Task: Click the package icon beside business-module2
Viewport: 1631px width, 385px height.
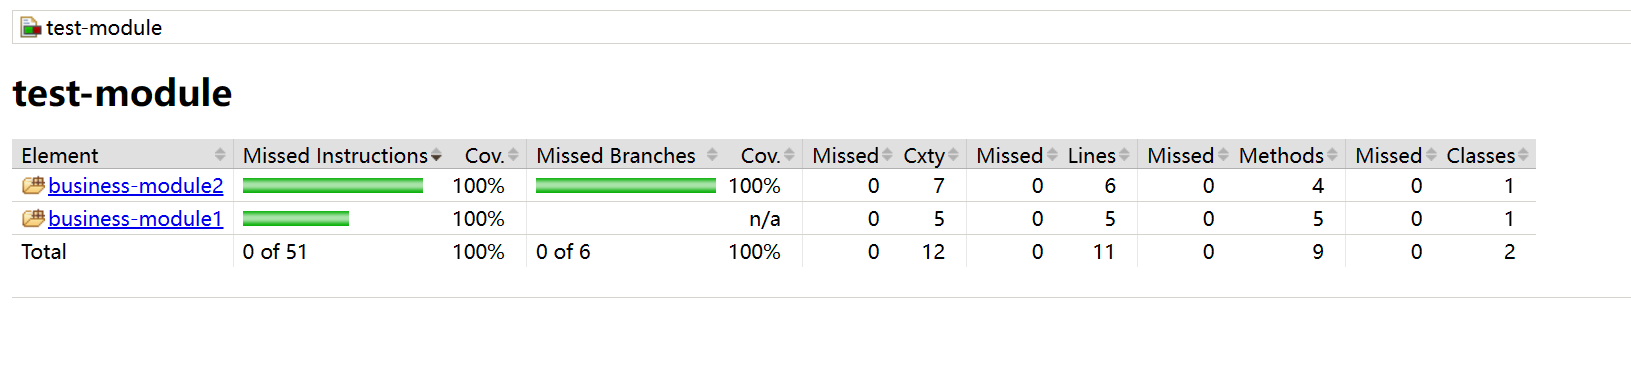Action: pos(33,185)
